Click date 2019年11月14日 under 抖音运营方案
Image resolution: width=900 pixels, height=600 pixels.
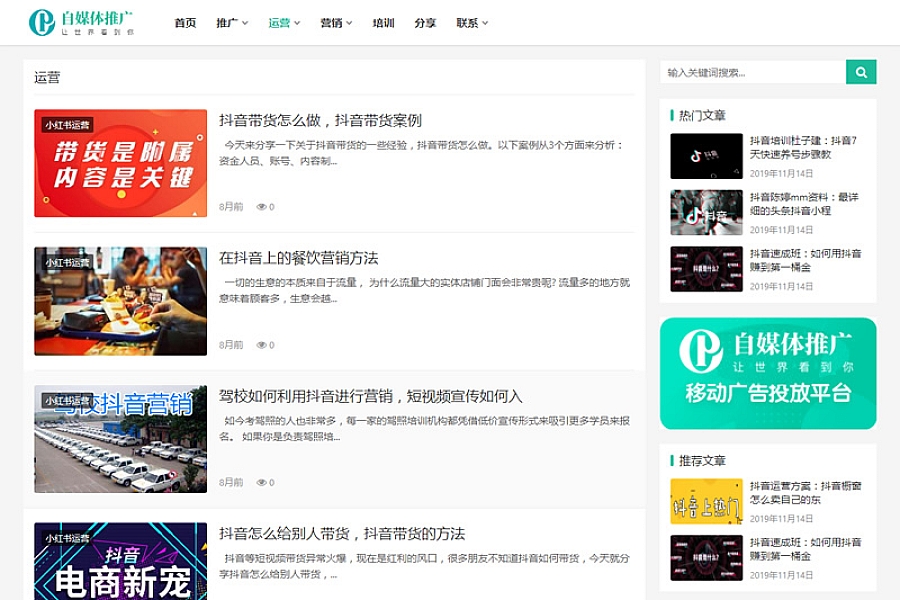[x=781, y=518]
